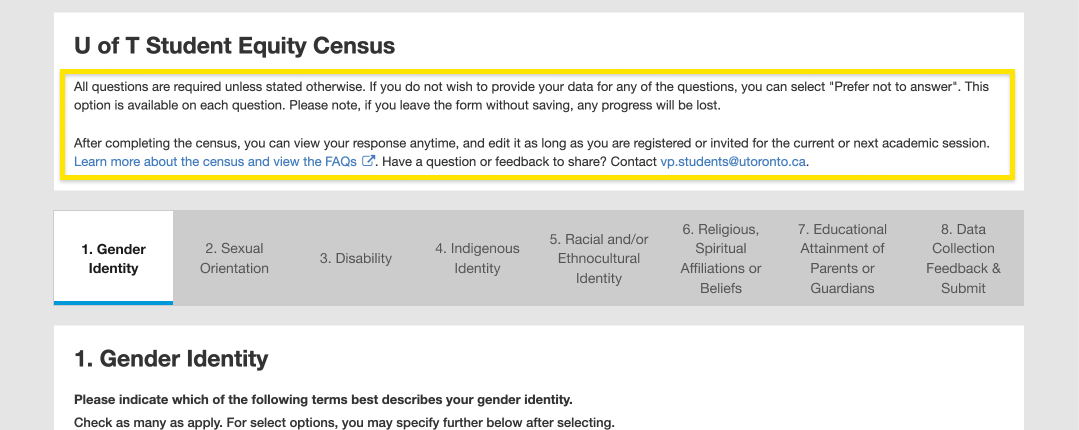The width and height of the screenshot is (1079, 430).
Task: Click the 1. Gender Identity section heading
Action: pos(171,358)
